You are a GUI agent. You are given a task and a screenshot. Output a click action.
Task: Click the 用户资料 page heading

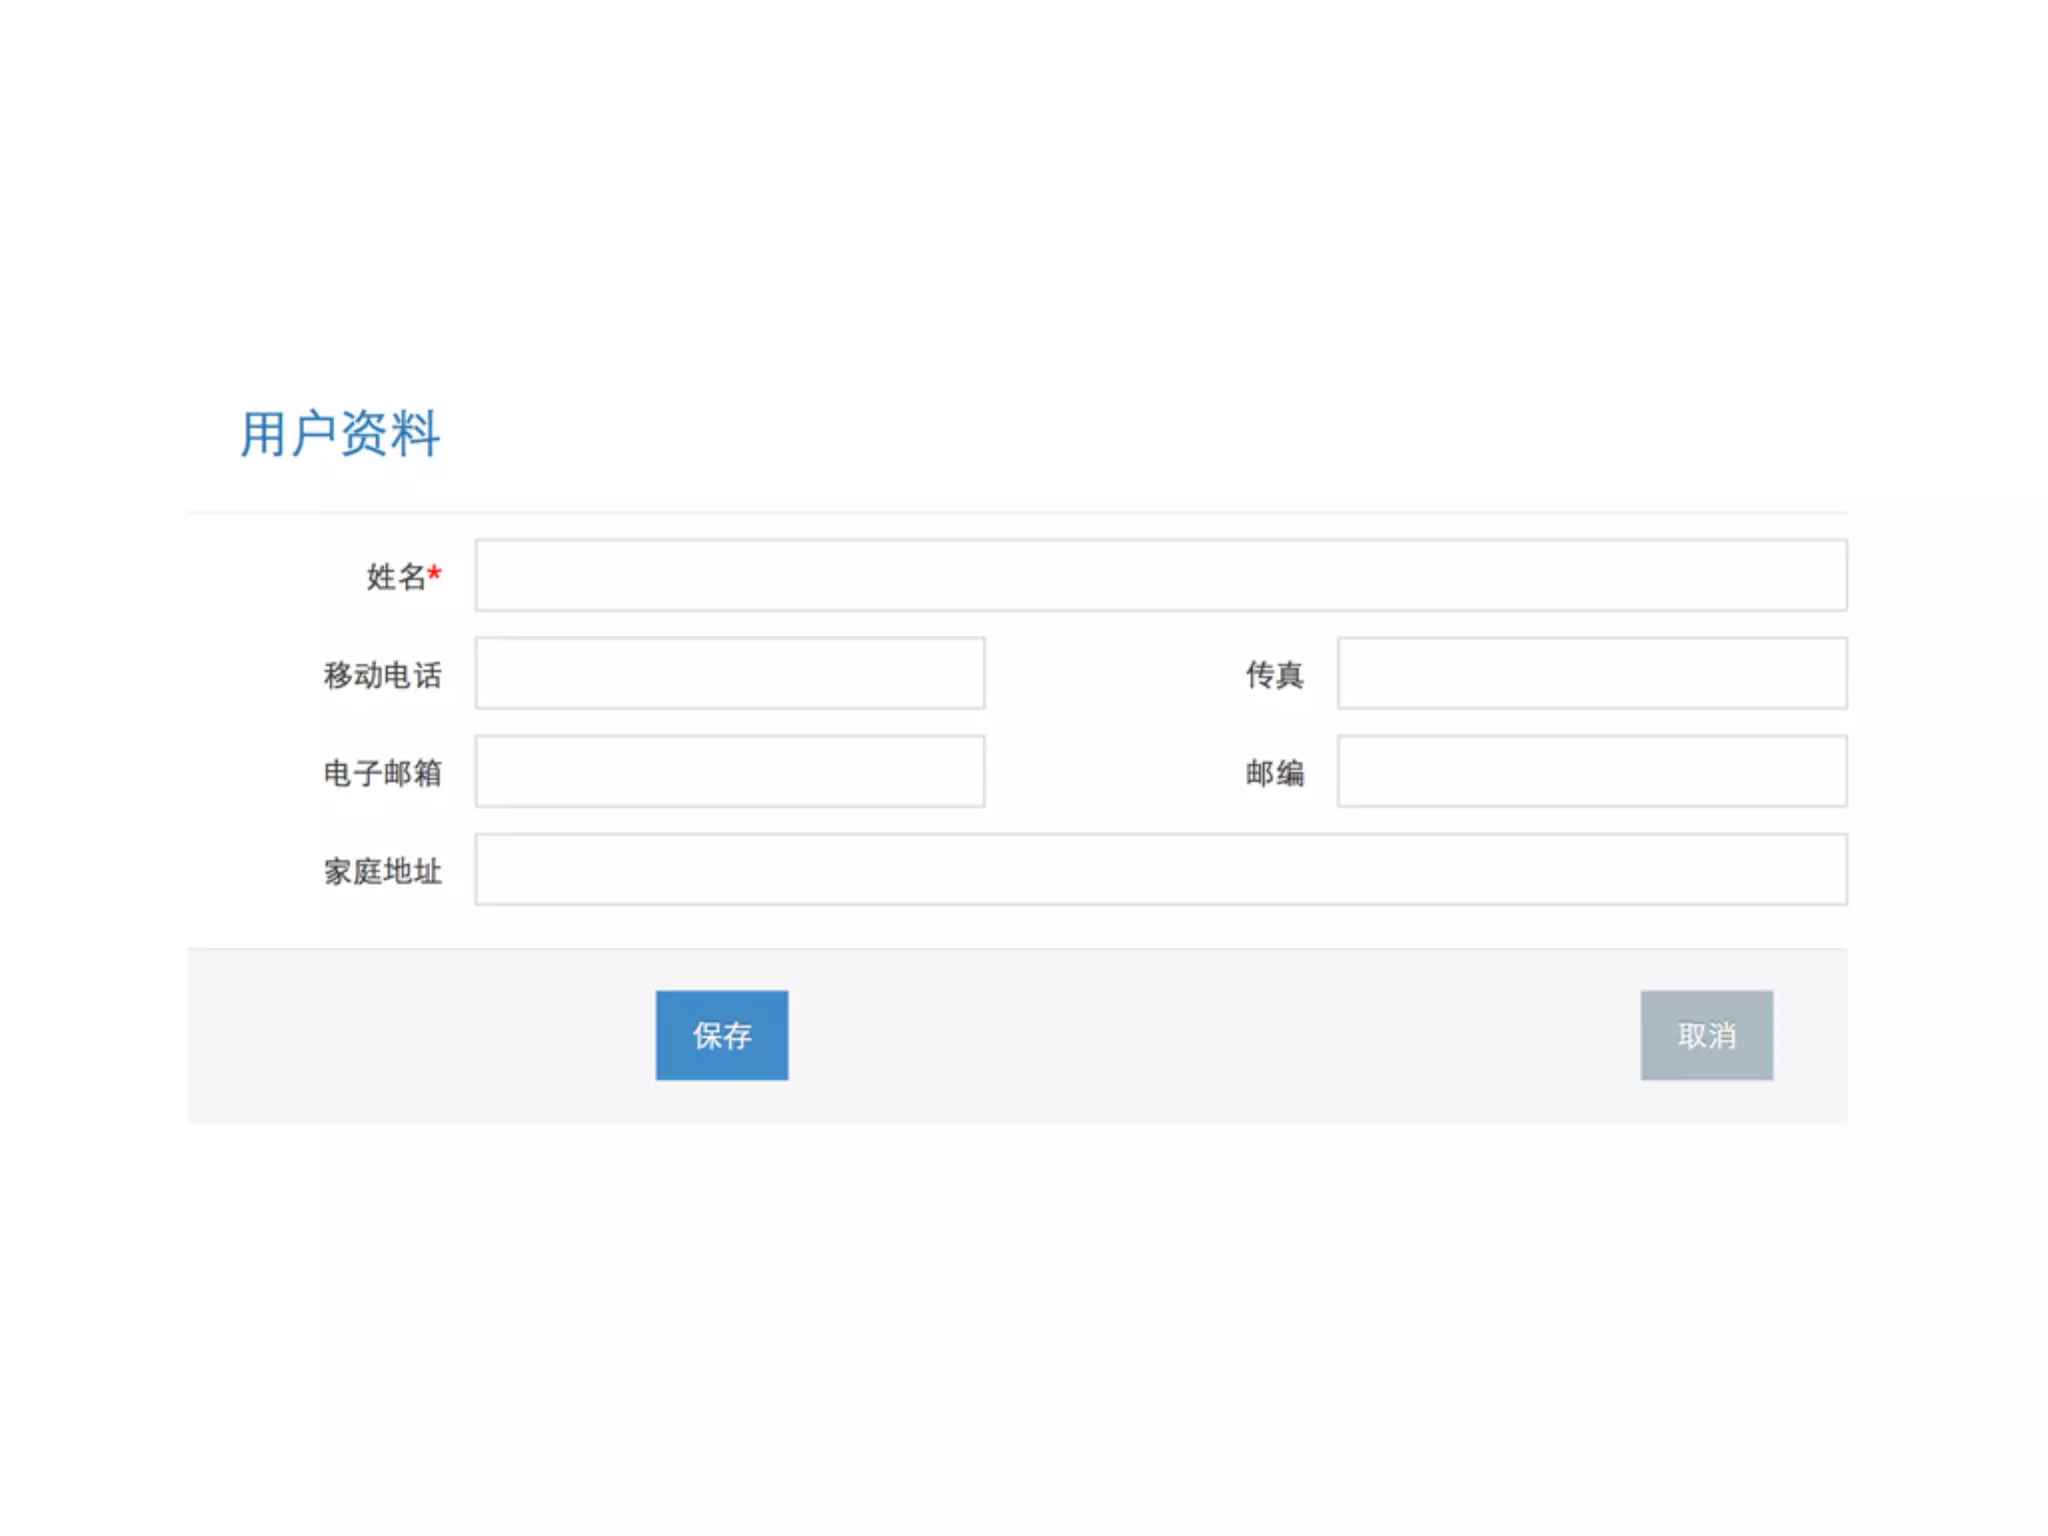click(x=340, y=434)
